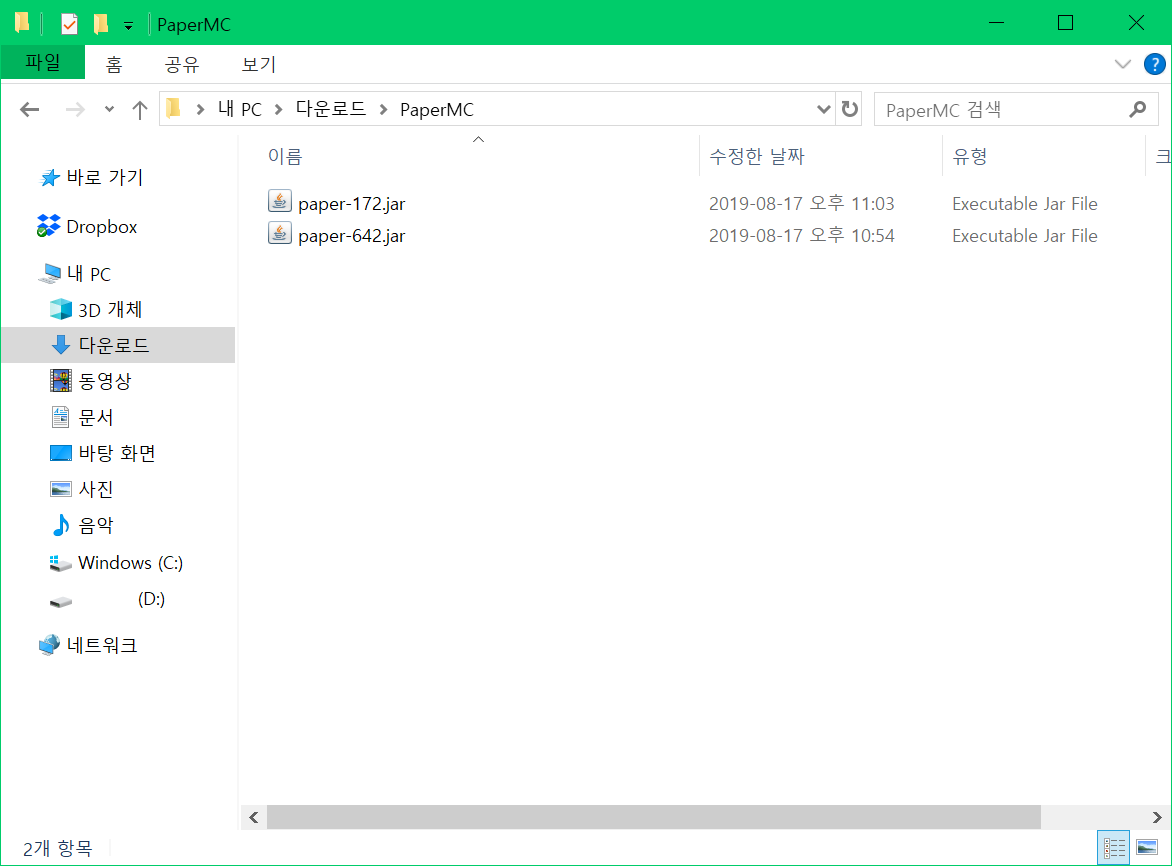Screen dimensions: 1172x866
Task: Open the recent locations dropdown
Action: (109, 110)
